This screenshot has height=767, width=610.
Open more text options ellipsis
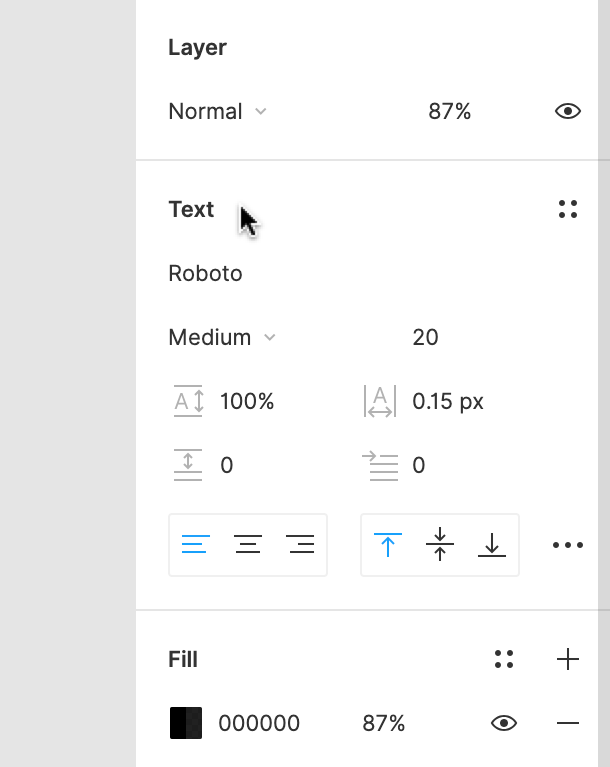point(568,545)
